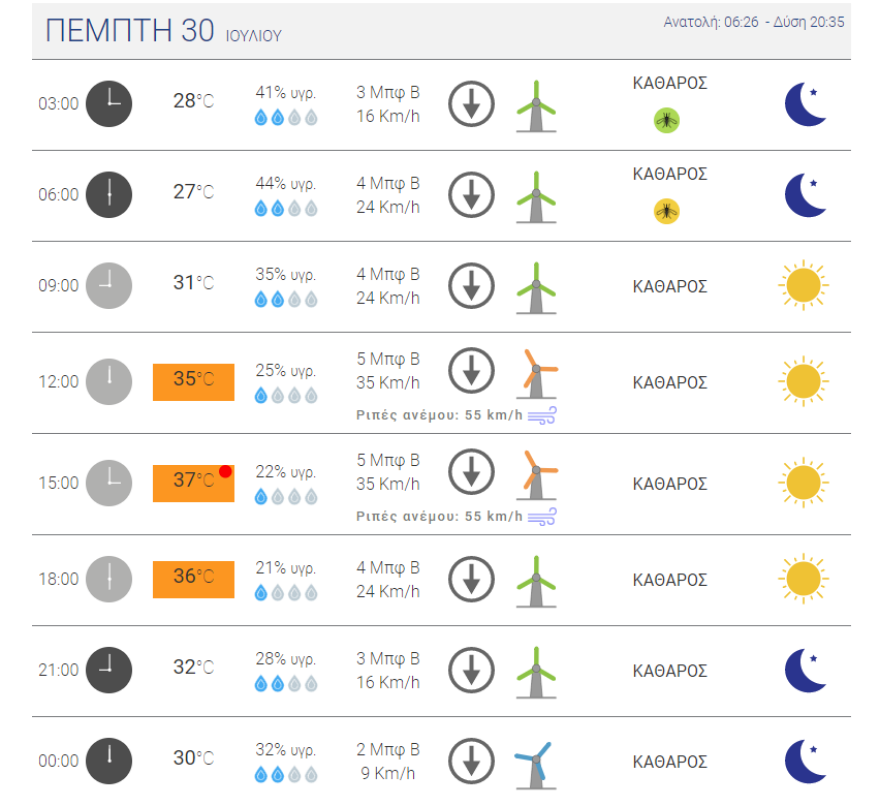Viewport: 880px width, 806px height.
Task: Click the clock icon for 00:00
Action: coord(108,761)
